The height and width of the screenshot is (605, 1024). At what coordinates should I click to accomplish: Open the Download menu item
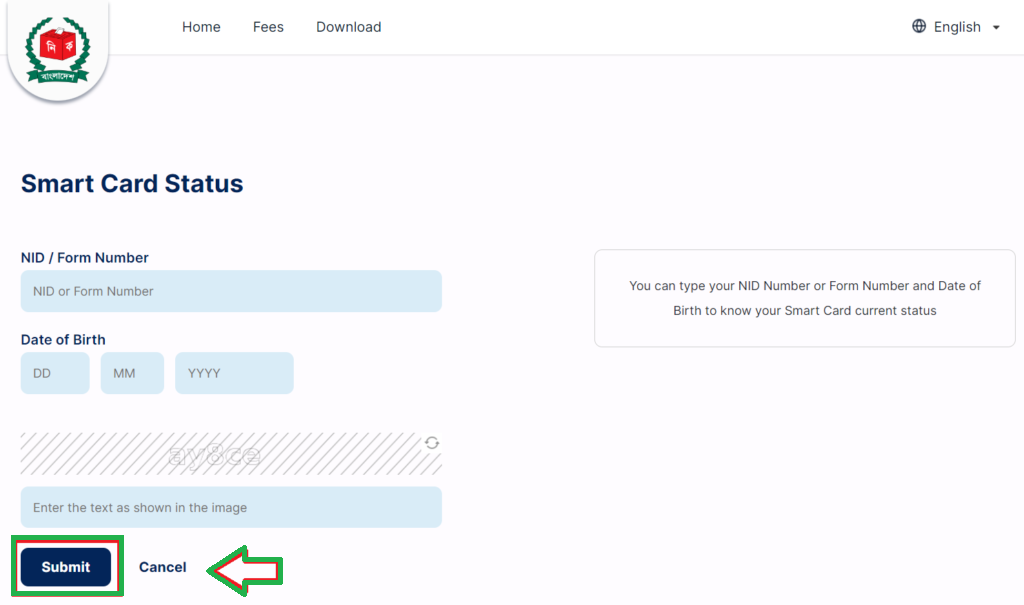[x=349, y=27]
